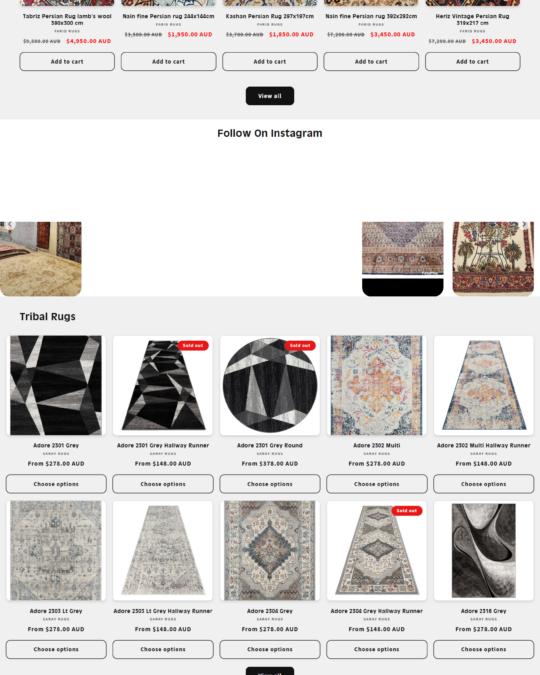Open Adore 2301 Grey Round rug thumbnail

(x=270, y=385)
